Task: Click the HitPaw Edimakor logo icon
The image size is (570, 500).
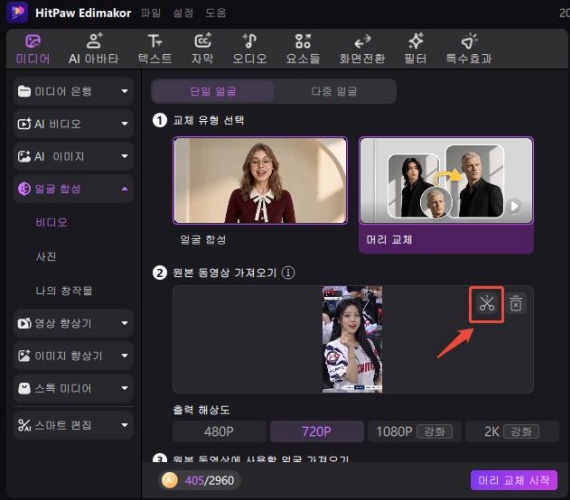Action: [x=17, y=12]
